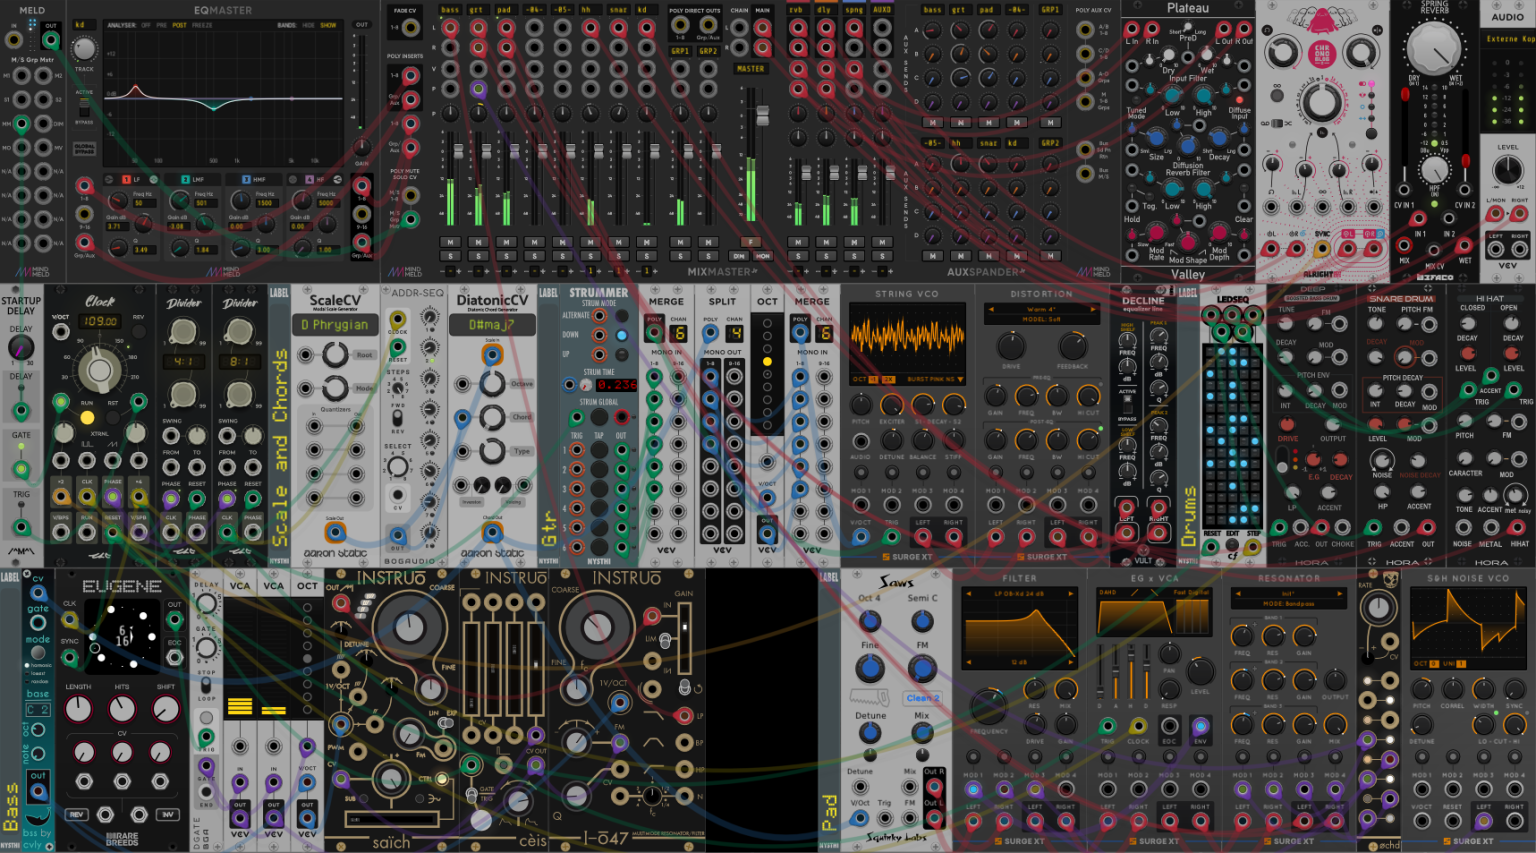Click the large tempo knob on Clock module
Screen dimensions: 1536x853
[x=99, y=370]
